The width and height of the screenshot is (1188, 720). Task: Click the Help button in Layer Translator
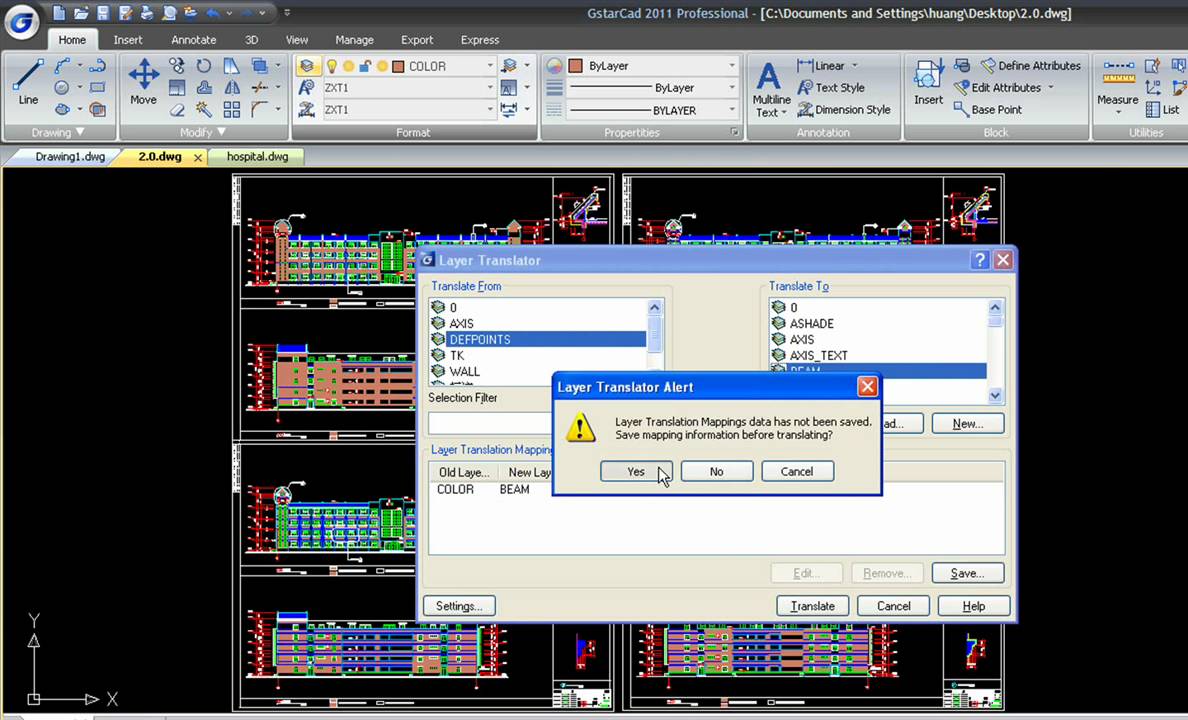click(x=974, y=606)
